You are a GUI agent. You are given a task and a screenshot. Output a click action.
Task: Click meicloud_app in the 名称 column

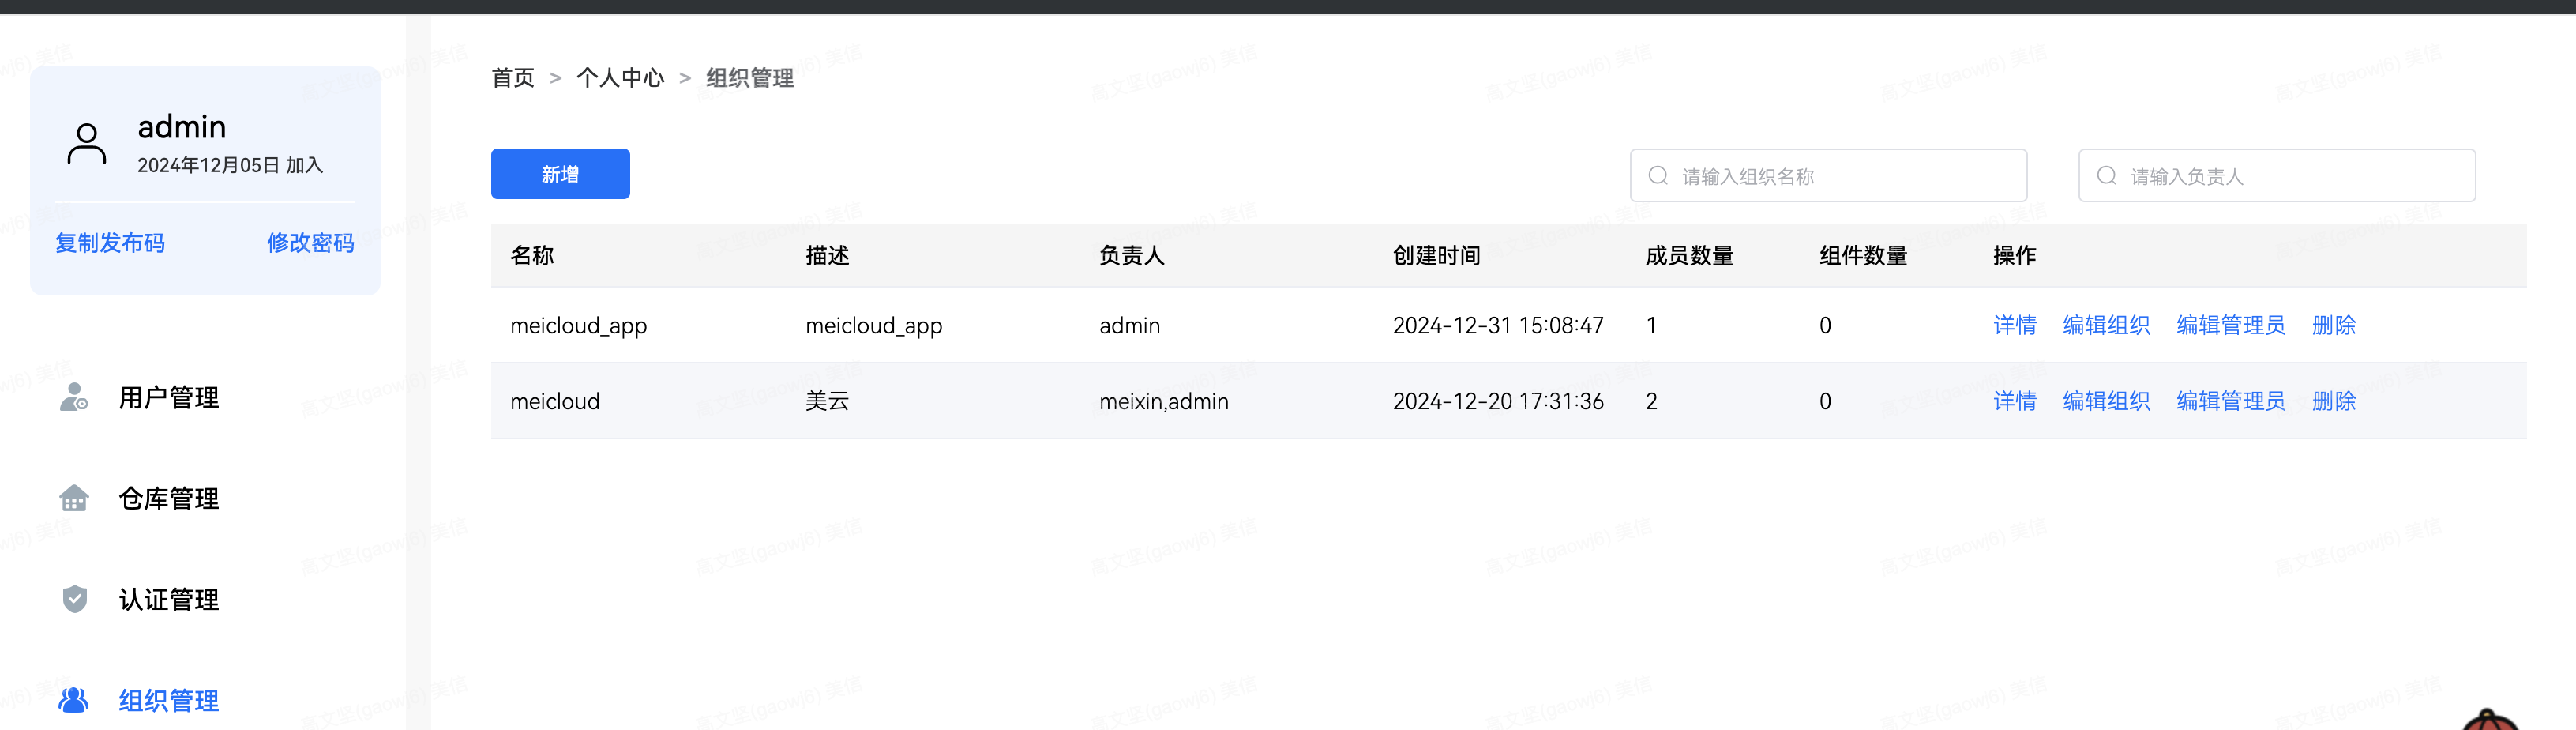tap(579, 326)
